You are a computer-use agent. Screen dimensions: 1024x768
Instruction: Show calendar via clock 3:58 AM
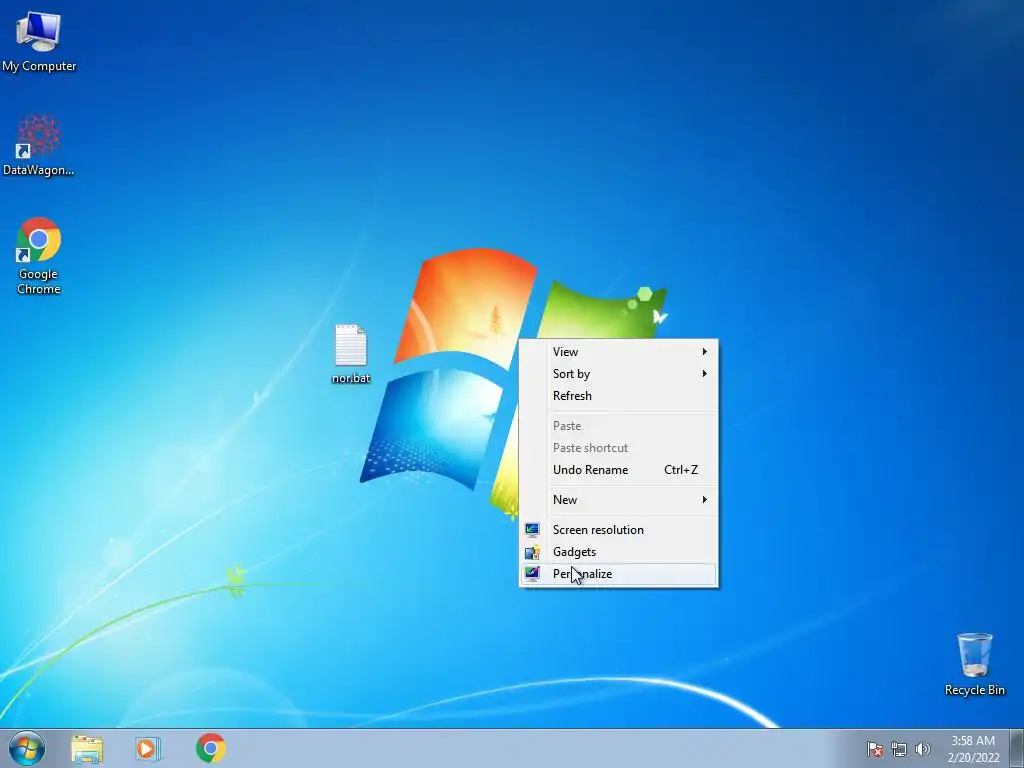pyautogui.click(x=973, y=749)
